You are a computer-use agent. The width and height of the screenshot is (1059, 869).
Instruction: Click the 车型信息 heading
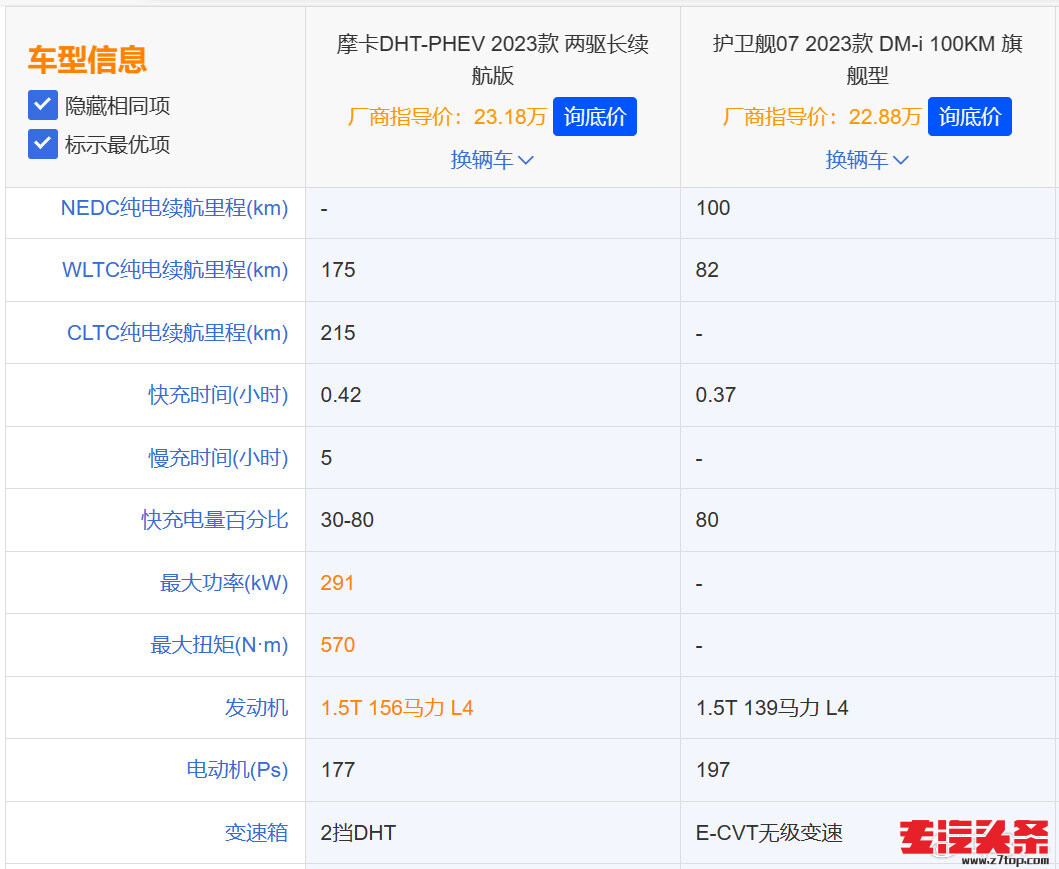pyautogui.click(x=87, y=59)
